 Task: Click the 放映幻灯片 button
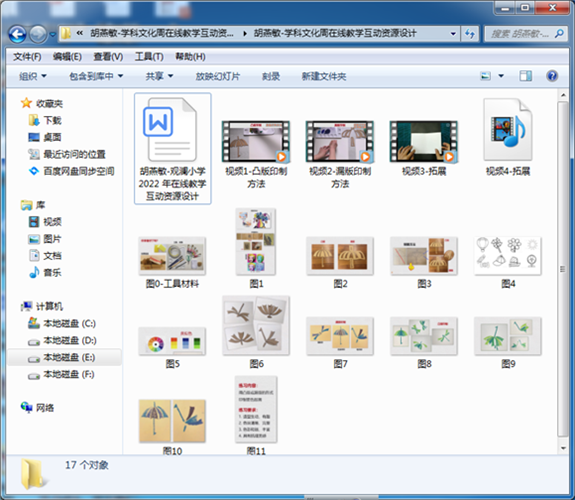click(x=217, y=76)
